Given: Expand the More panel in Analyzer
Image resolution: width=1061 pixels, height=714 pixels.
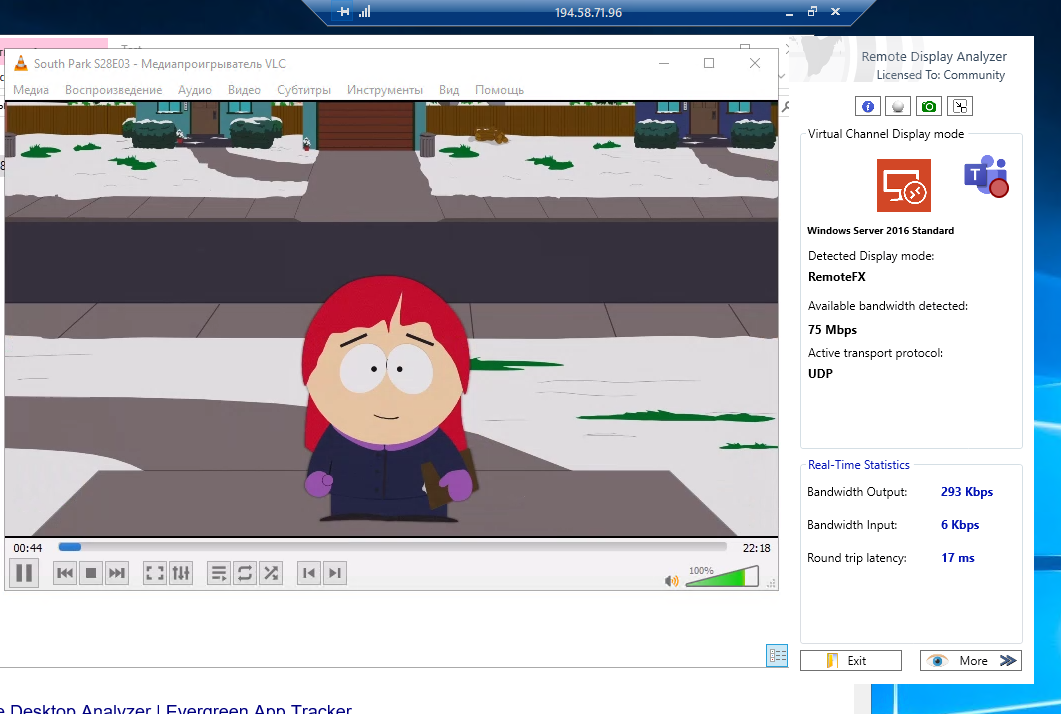Looking at the screenshot, I should pyautogui.click(x=970, y=661).
